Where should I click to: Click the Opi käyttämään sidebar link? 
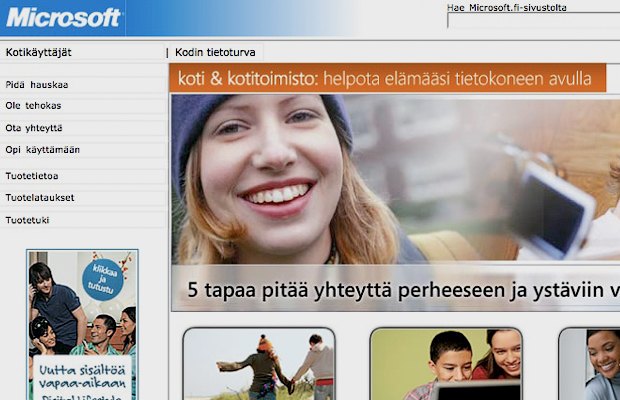(43, 150)
